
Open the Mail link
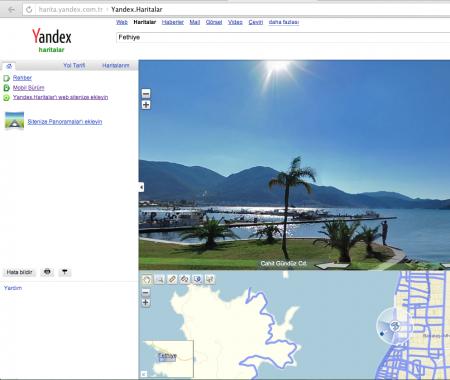point(195,22)
